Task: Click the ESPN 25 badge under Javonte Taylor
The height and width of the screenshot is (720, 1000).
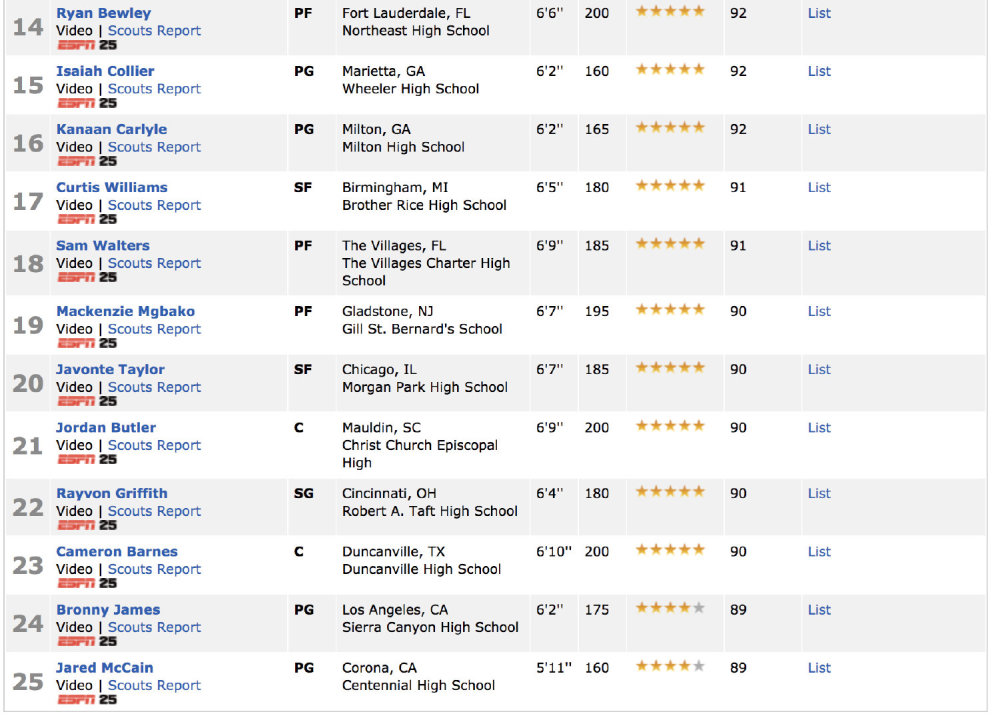Action: [87, 400]
